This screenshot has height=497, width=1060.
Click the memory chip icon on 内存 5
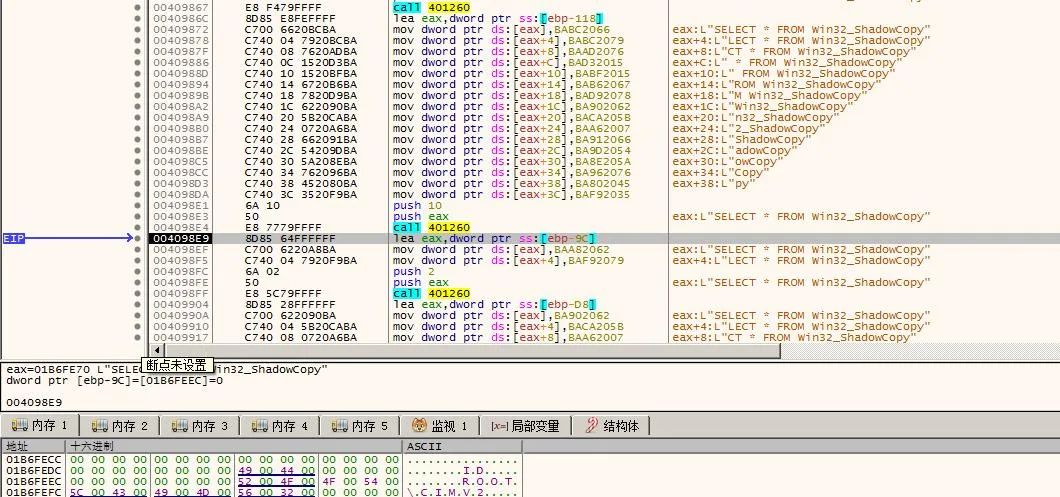point(340,426)
